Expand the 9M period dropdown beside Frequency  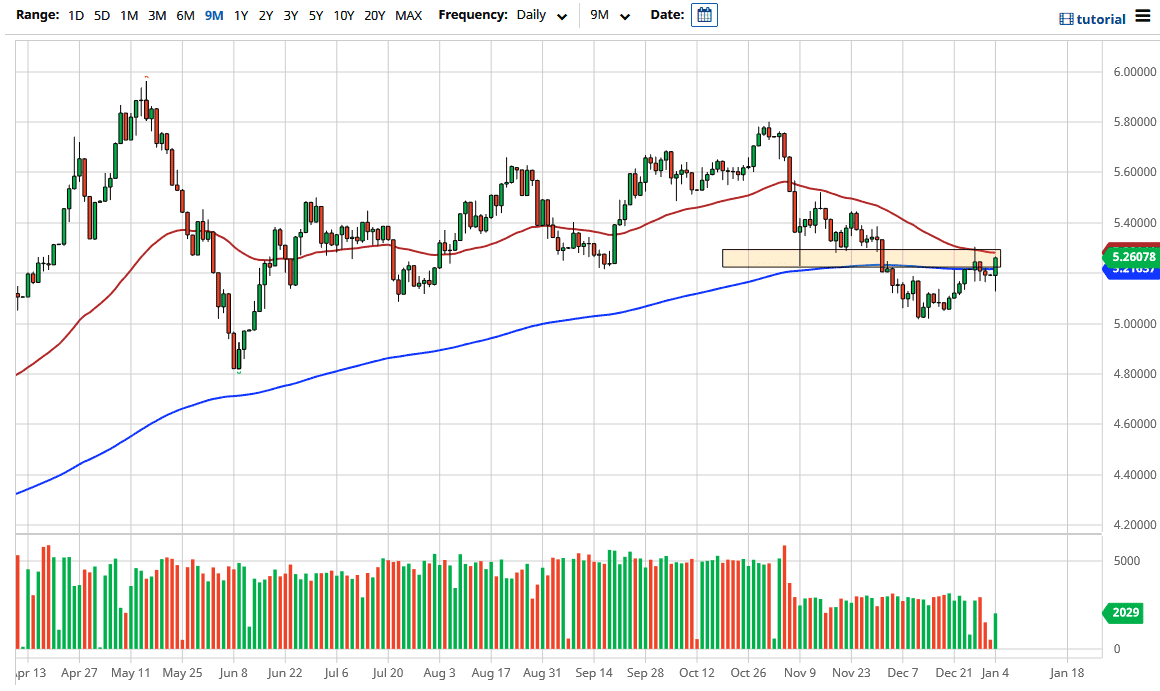pyautogui.click(x=612, y=15)
